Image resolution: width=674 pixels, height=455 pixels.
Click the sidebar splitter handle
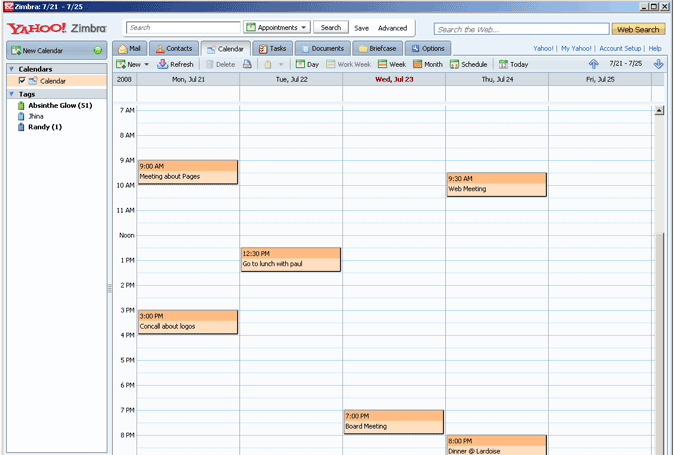[110, 288]
